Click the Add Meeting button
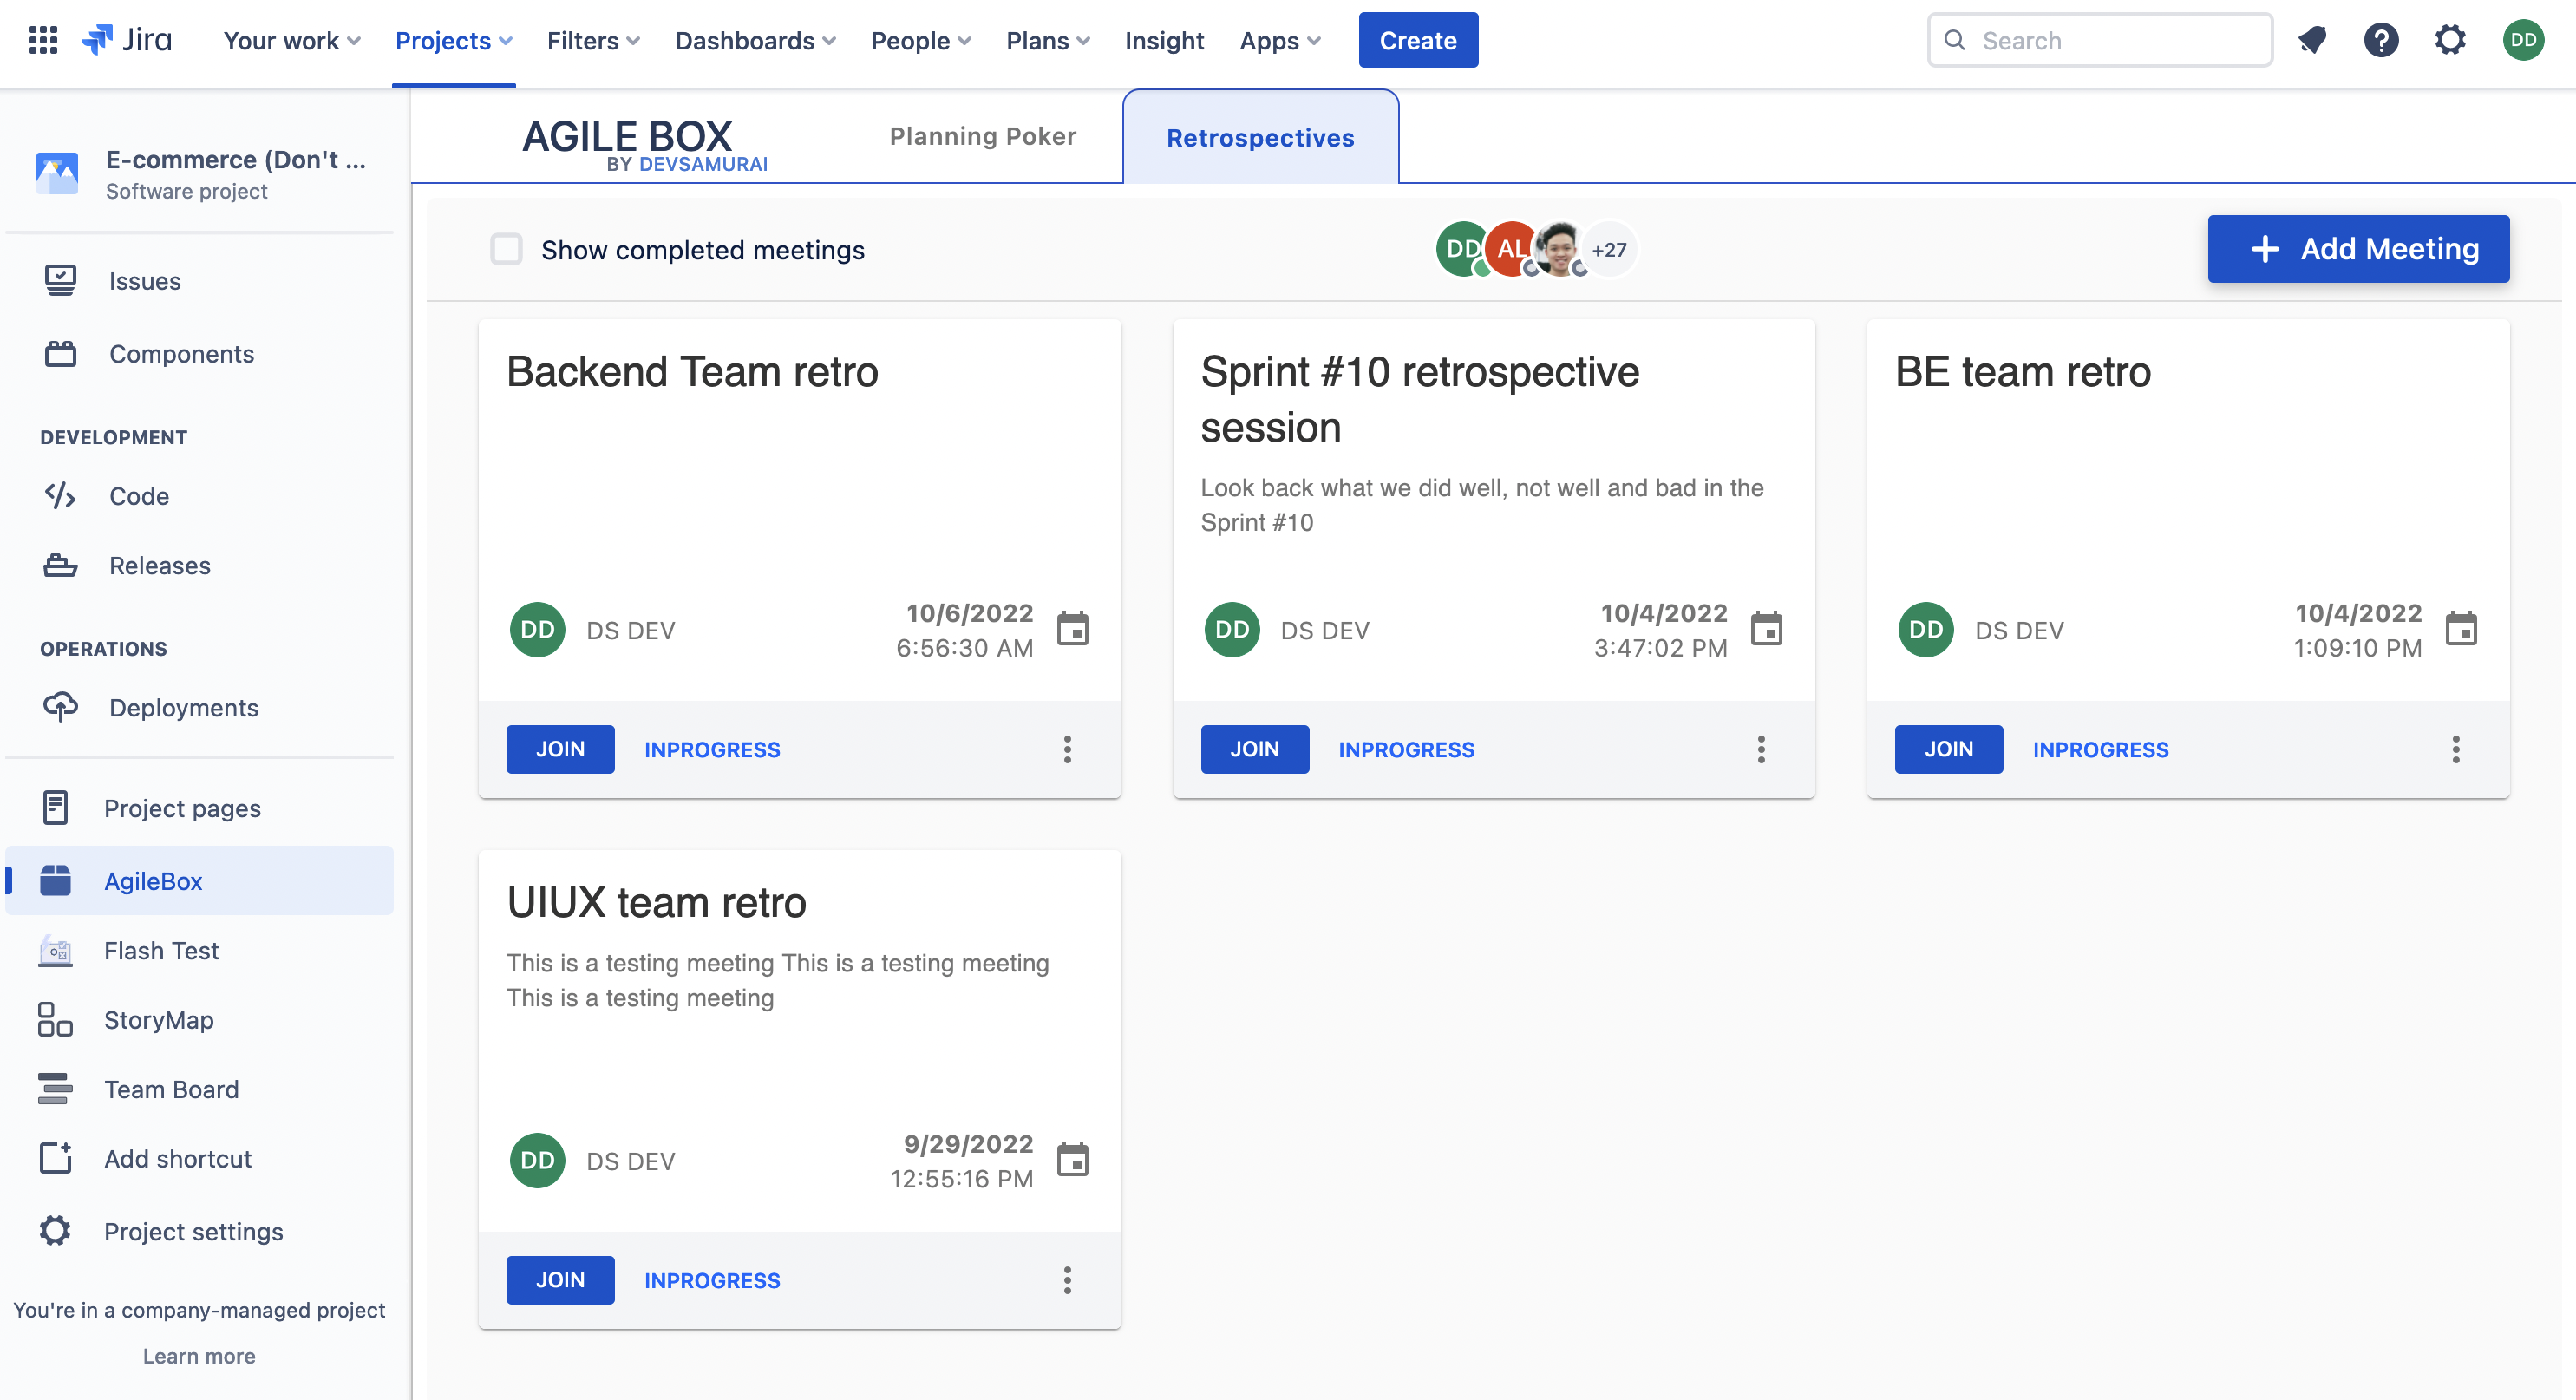 pyautogui.click(x=2358, y=248)
